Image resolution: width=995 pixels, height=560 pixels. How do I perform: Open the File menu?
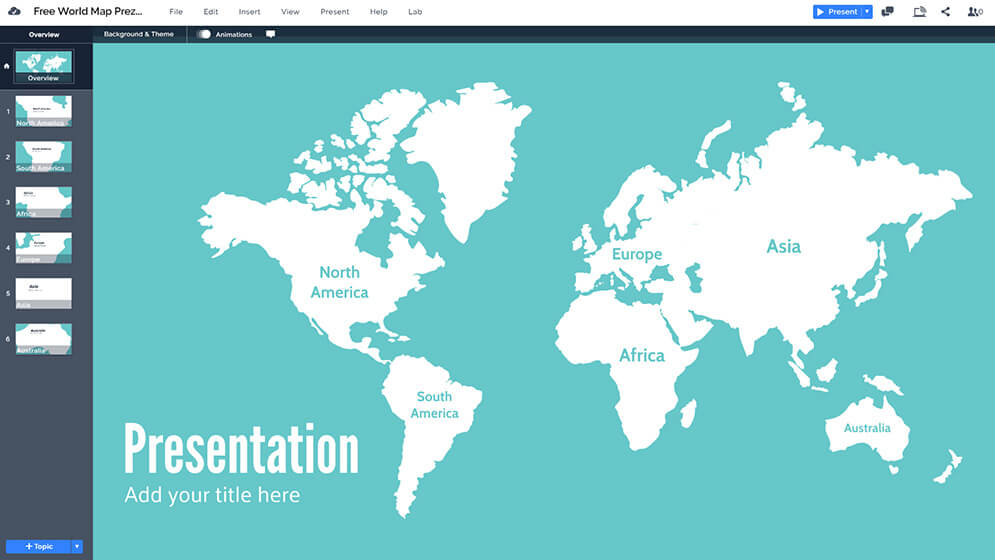coord(176,12)
